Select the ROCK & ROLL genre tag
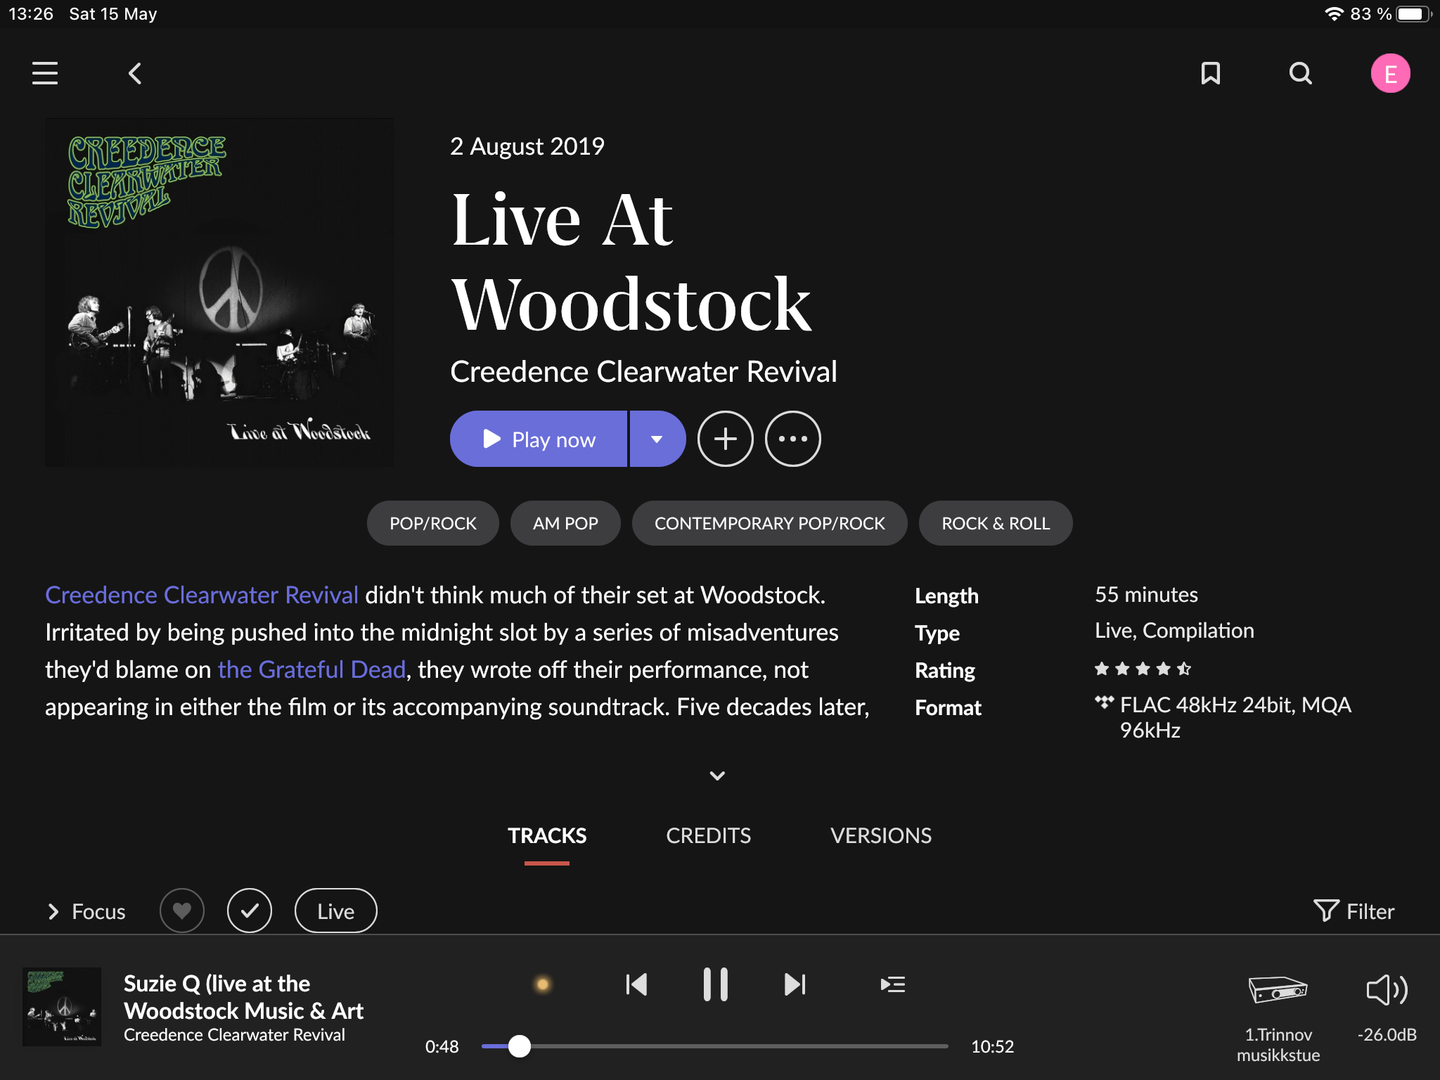 click(996, 523)
